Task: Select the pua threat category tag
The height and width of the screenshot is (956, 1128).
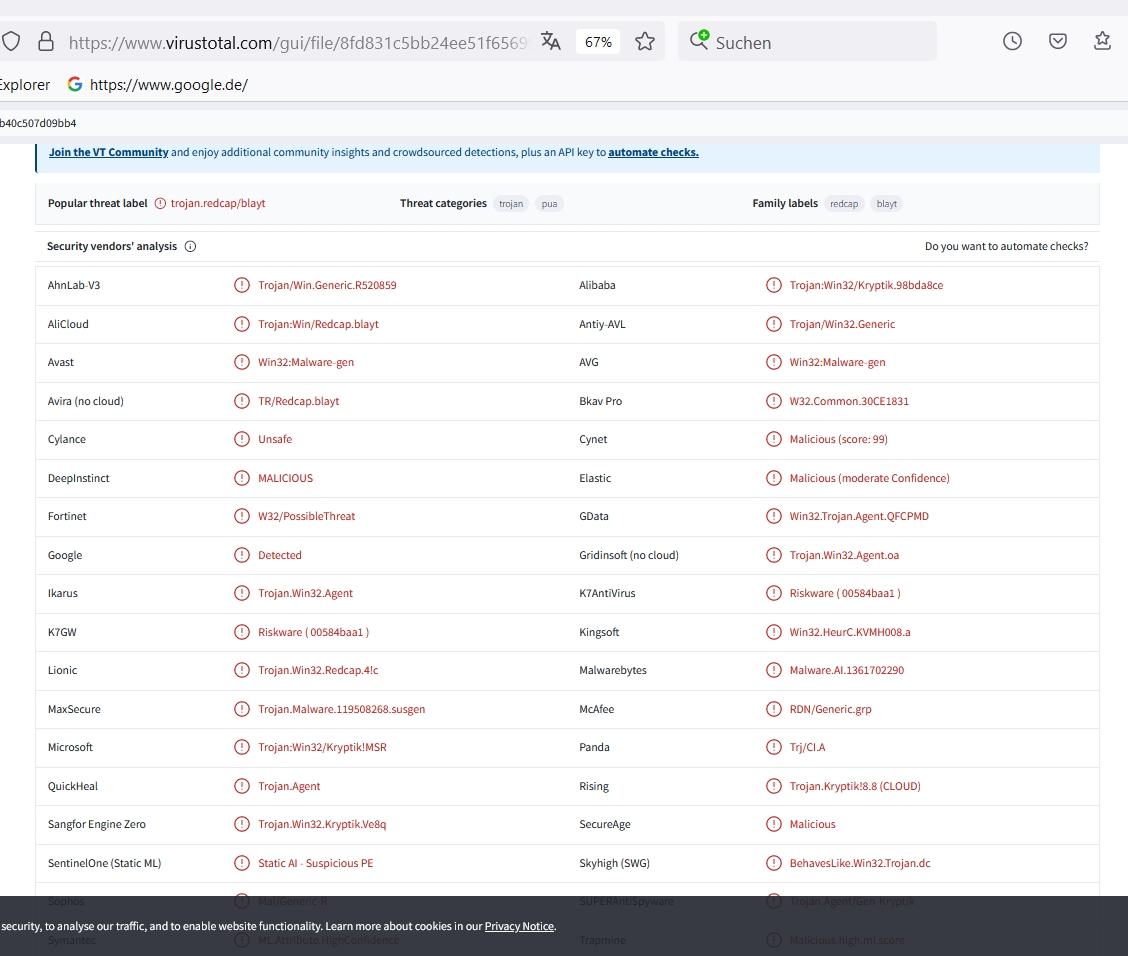Action: click(550, 204)
